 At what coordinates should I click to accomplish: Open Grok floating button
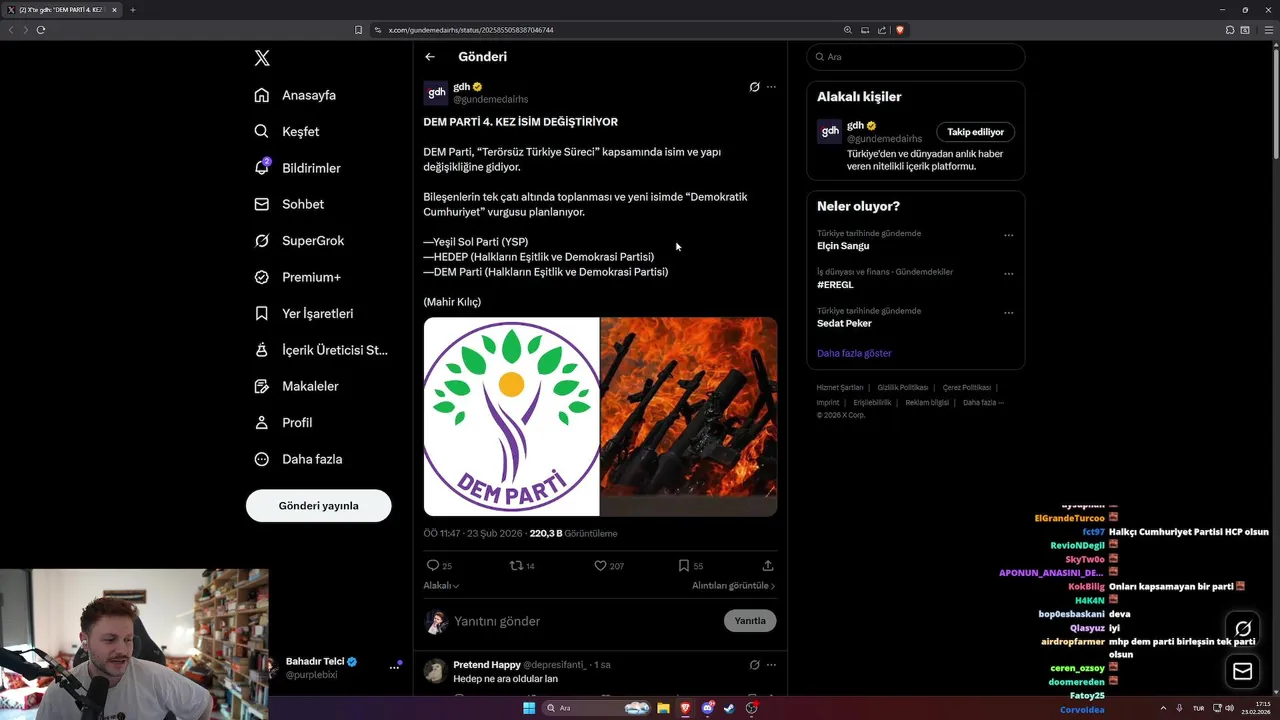[1243, 629]
